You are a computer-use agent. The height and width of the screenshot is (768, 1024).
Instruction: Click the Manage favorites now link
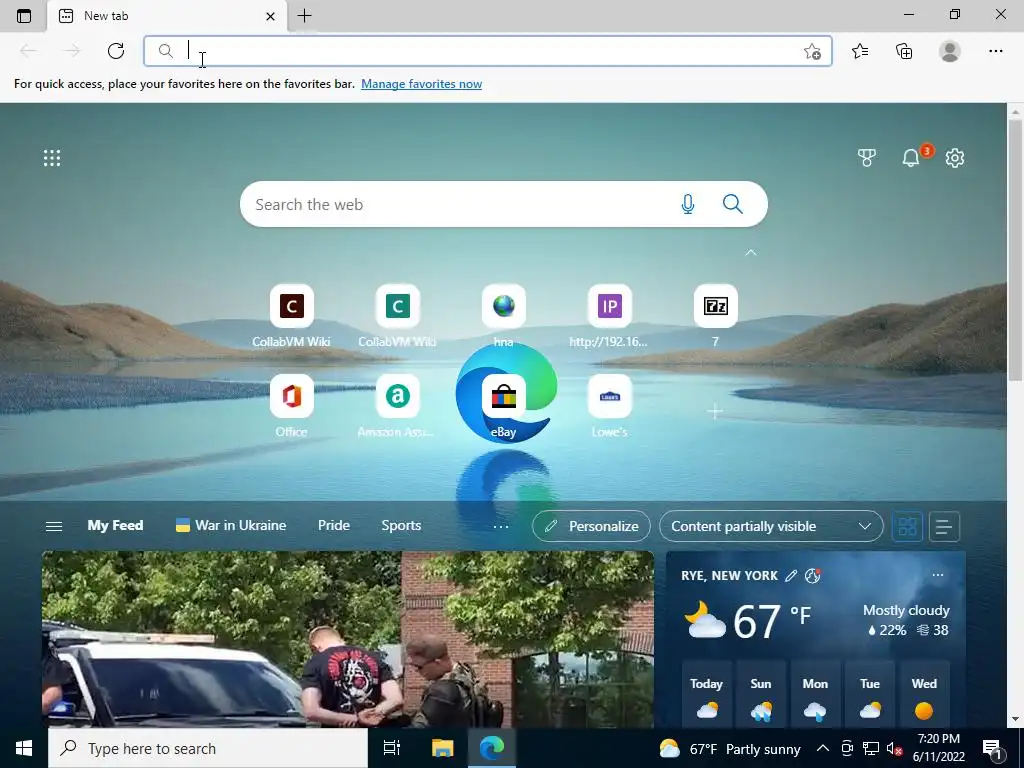click(421, 84)
